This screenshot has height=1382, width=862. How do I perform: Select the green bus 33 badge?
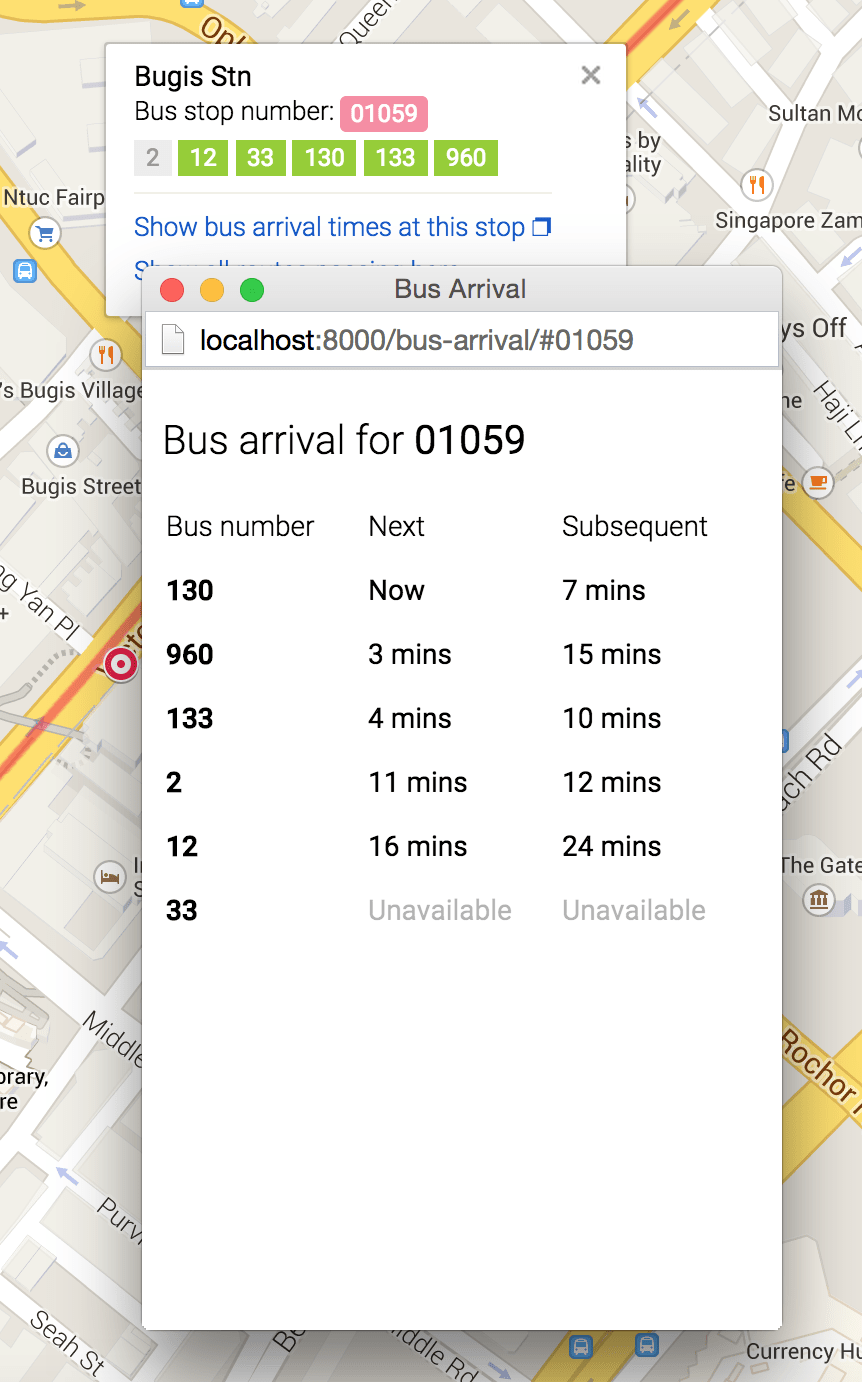point(260,158)
